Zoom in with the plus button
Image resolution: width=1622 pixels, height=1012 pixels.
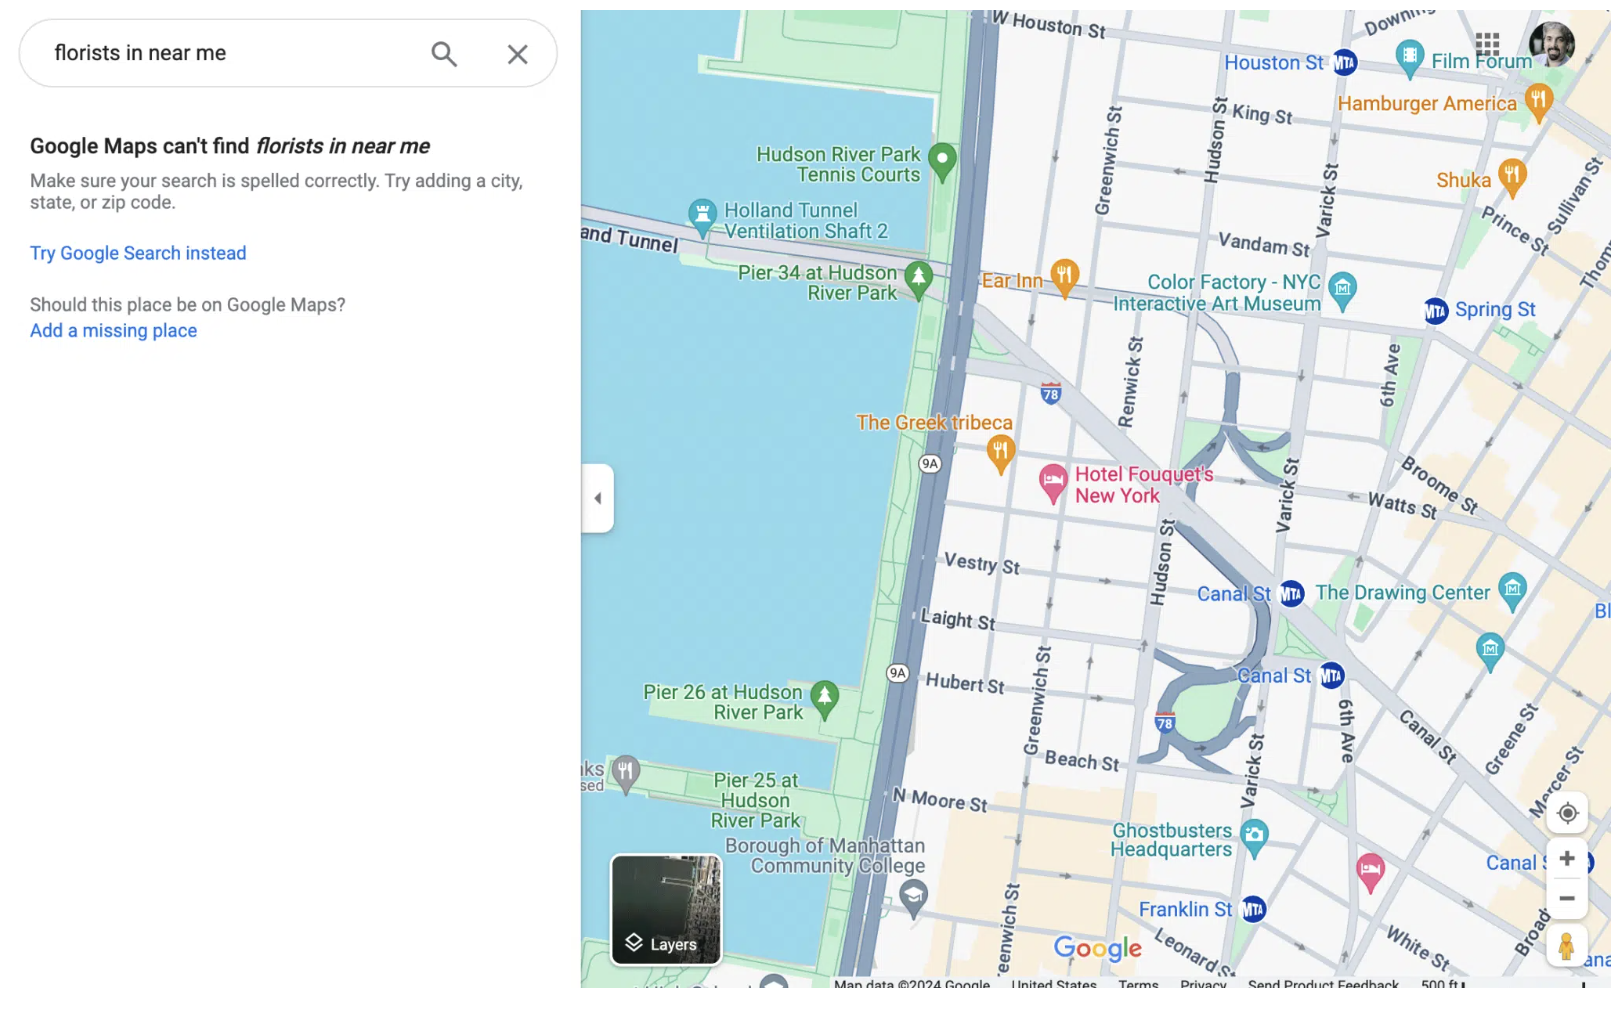[1567, 859]
